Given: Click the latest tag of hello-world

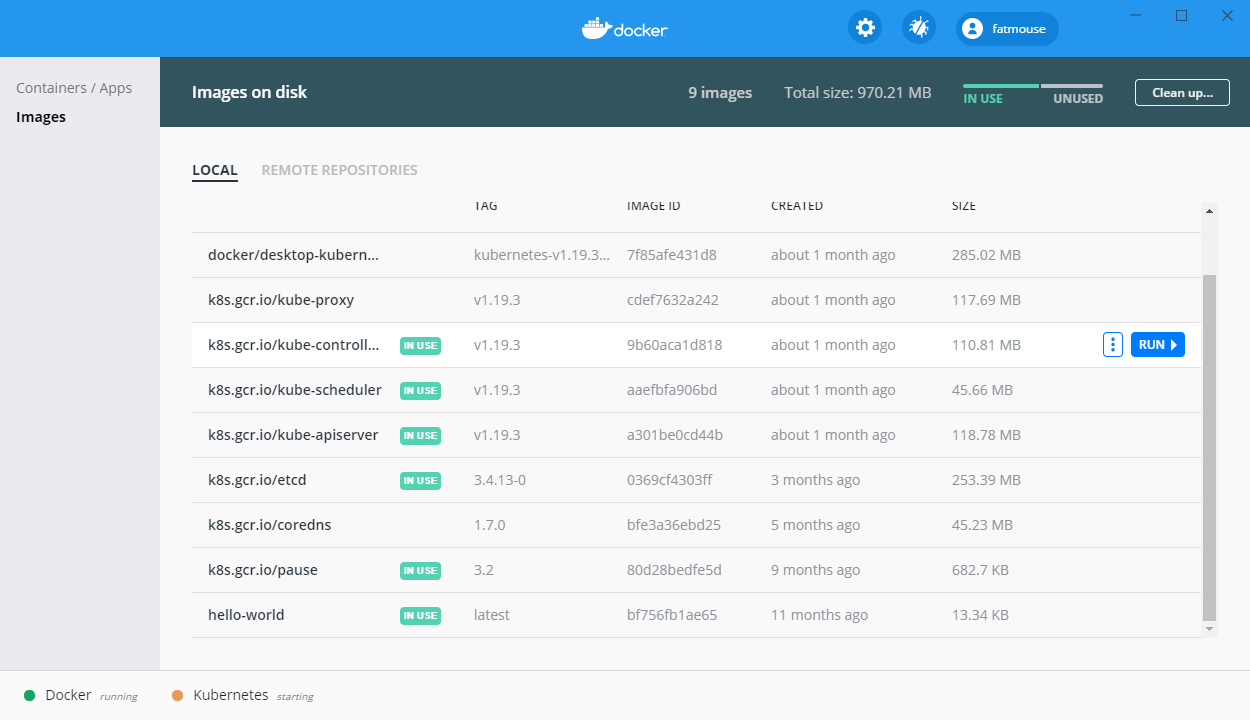Looking at the screenshot, I should pyautogui.click(x=492, y=615).
